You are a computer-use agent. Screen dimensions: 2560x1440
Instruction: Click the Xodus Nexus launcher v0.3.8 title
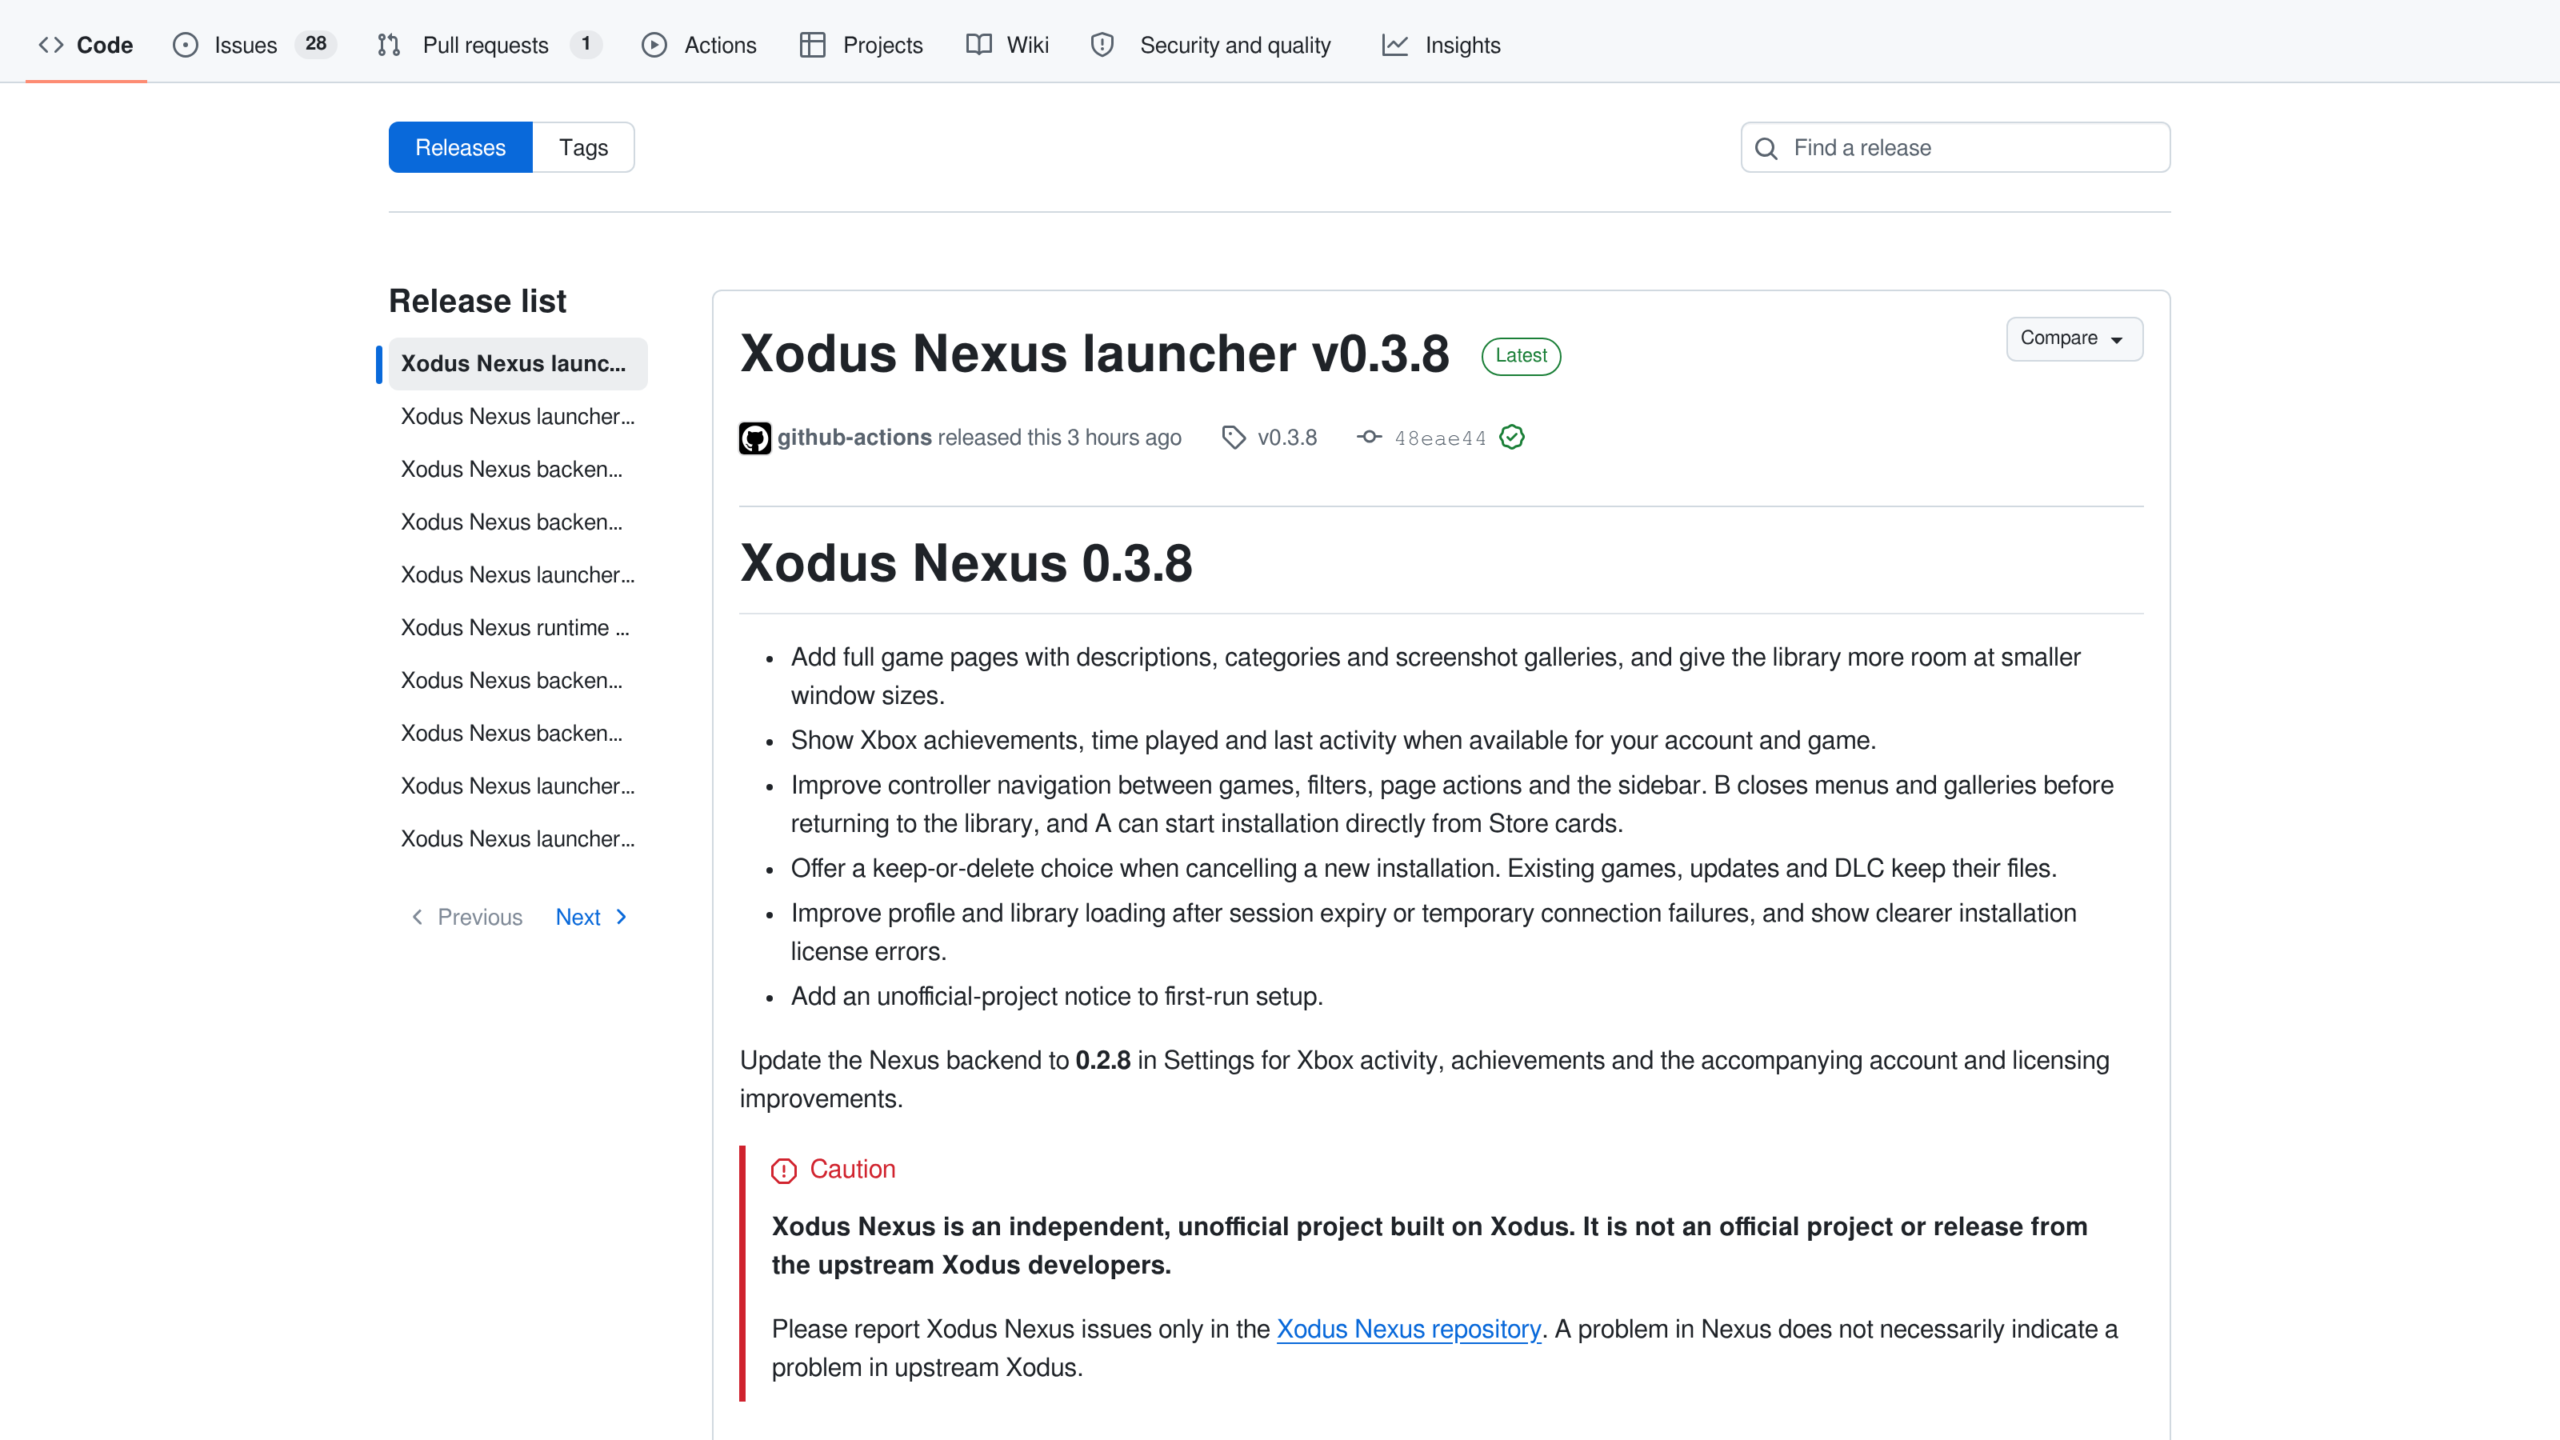point(1094,354)
